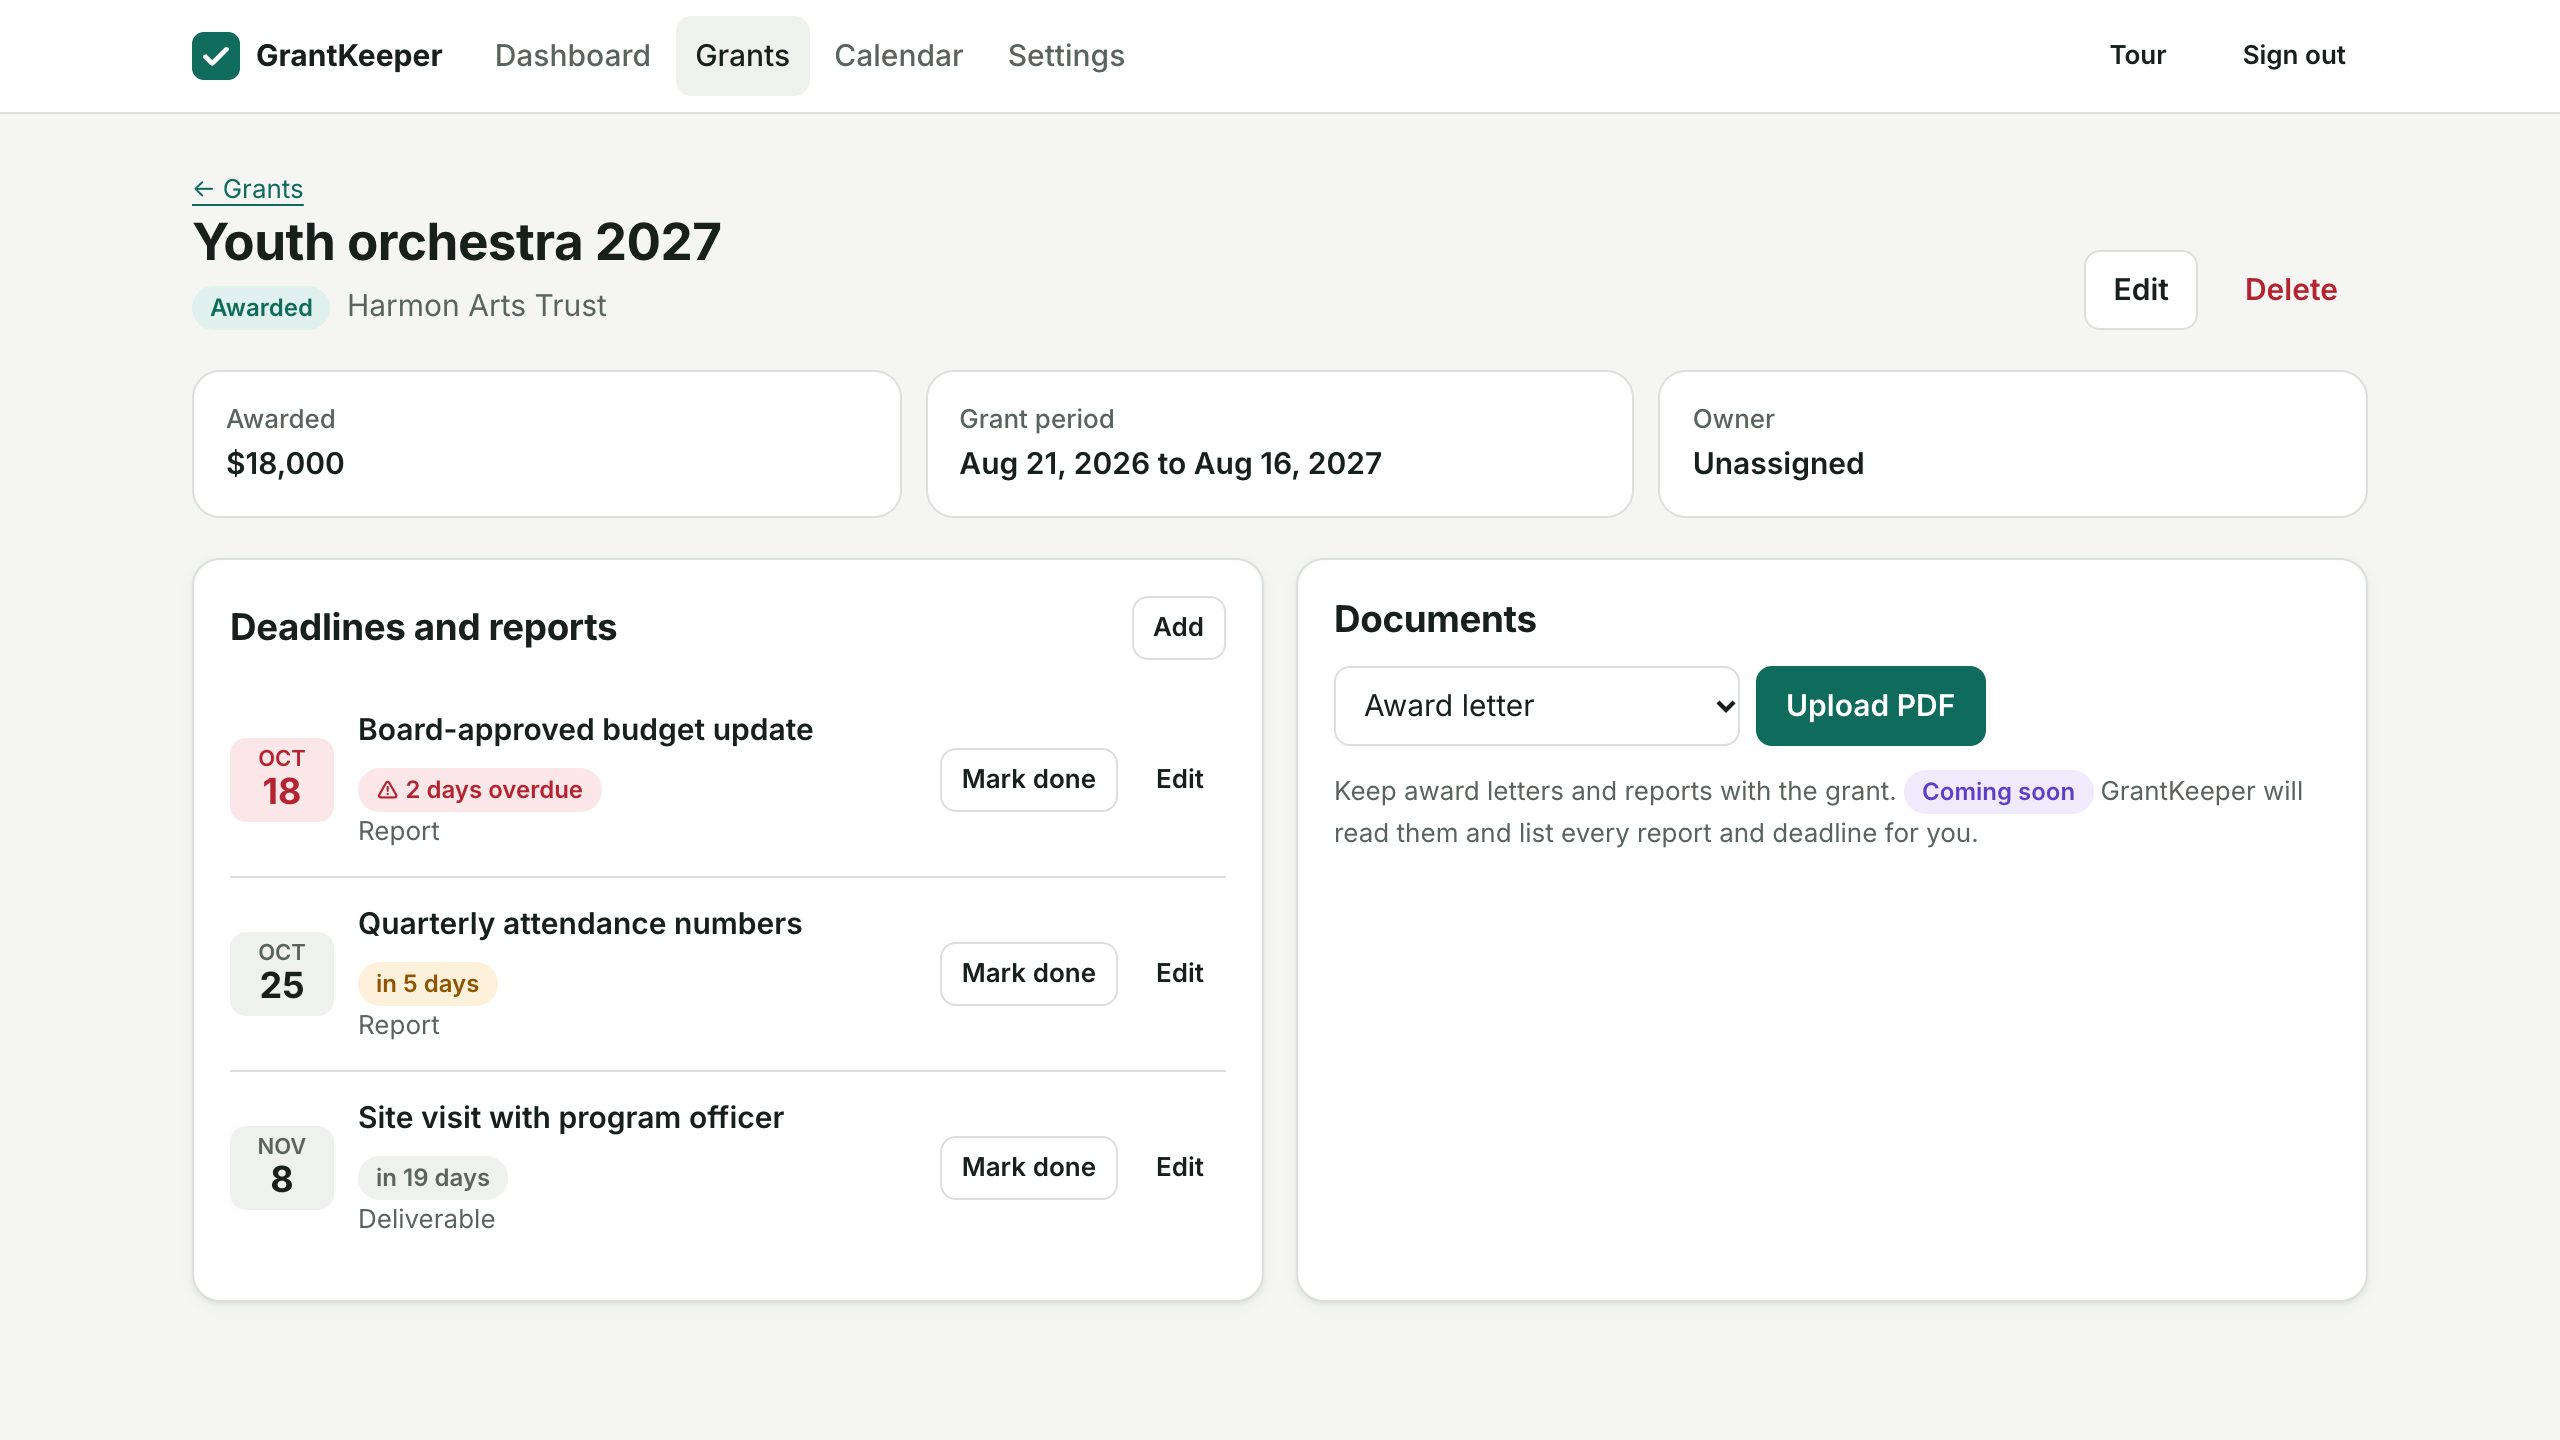Click the Coming soon badge
Viewport: 2560px width, 1440px height.
1998,792
